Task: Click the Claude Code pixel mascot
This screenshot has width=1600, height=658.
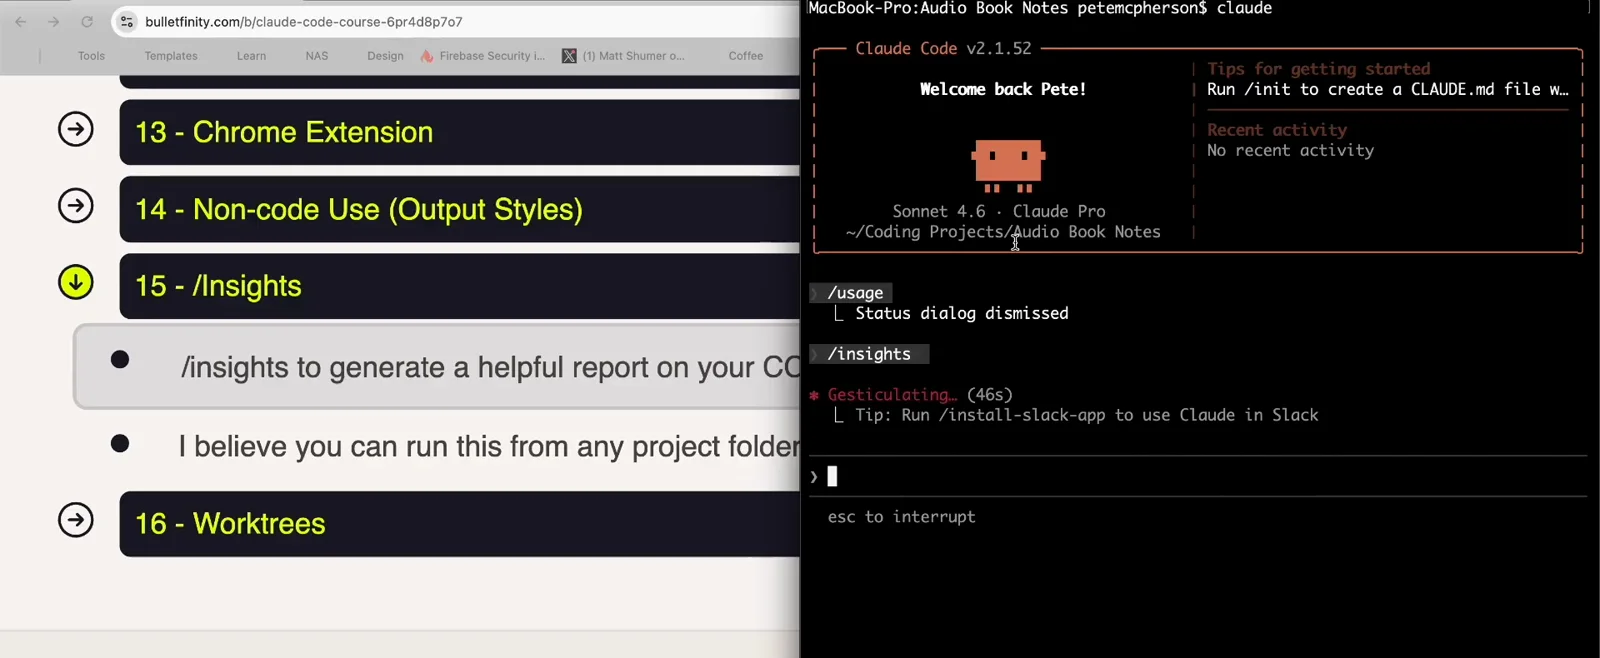Action: pos(1008,166)
